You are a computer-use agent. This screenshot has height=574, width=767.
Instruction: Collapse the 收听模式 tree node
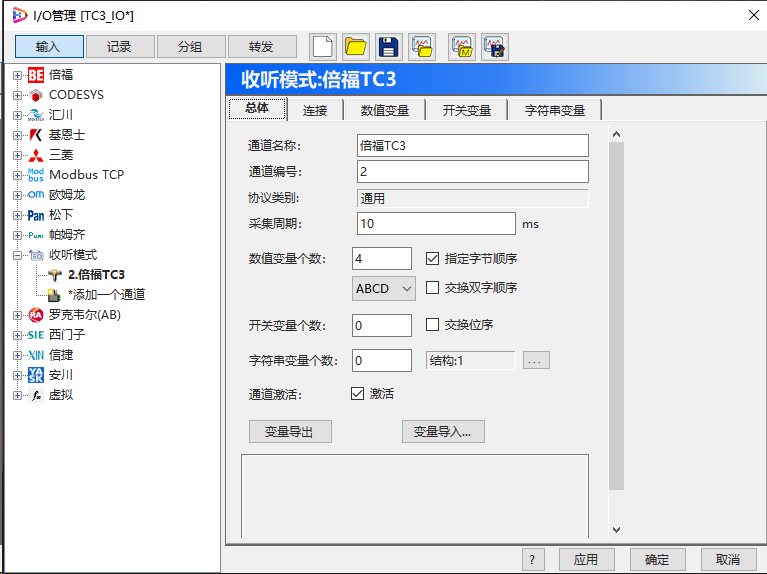coord(17,255)
